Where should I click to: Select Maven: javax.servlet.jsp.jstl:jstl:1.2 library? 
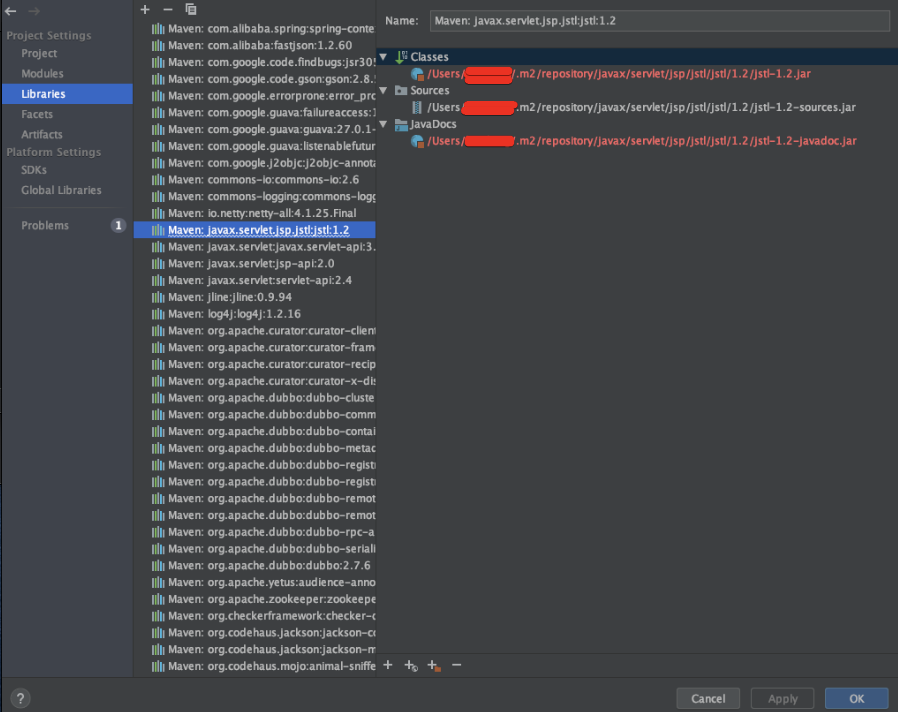pyautogui.click(x=255, y=230)
